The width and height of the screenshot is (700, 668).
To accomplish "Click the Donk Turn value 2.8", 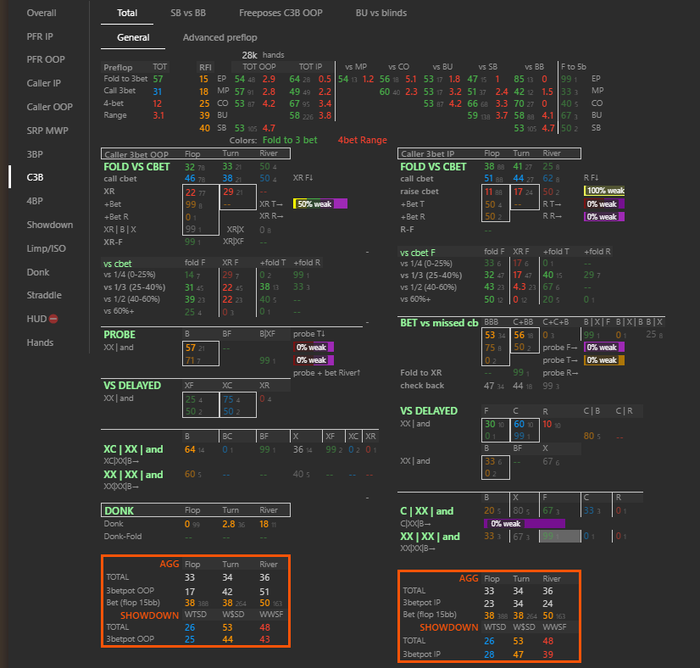I will click(x=229, y=524).
